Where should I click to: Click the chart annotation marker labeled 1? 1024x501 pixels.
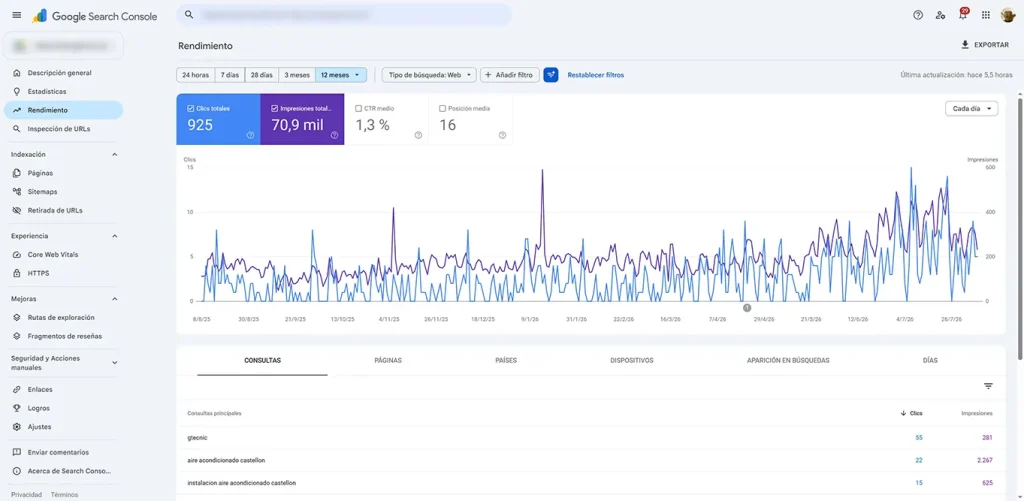(x=747, y=308)
